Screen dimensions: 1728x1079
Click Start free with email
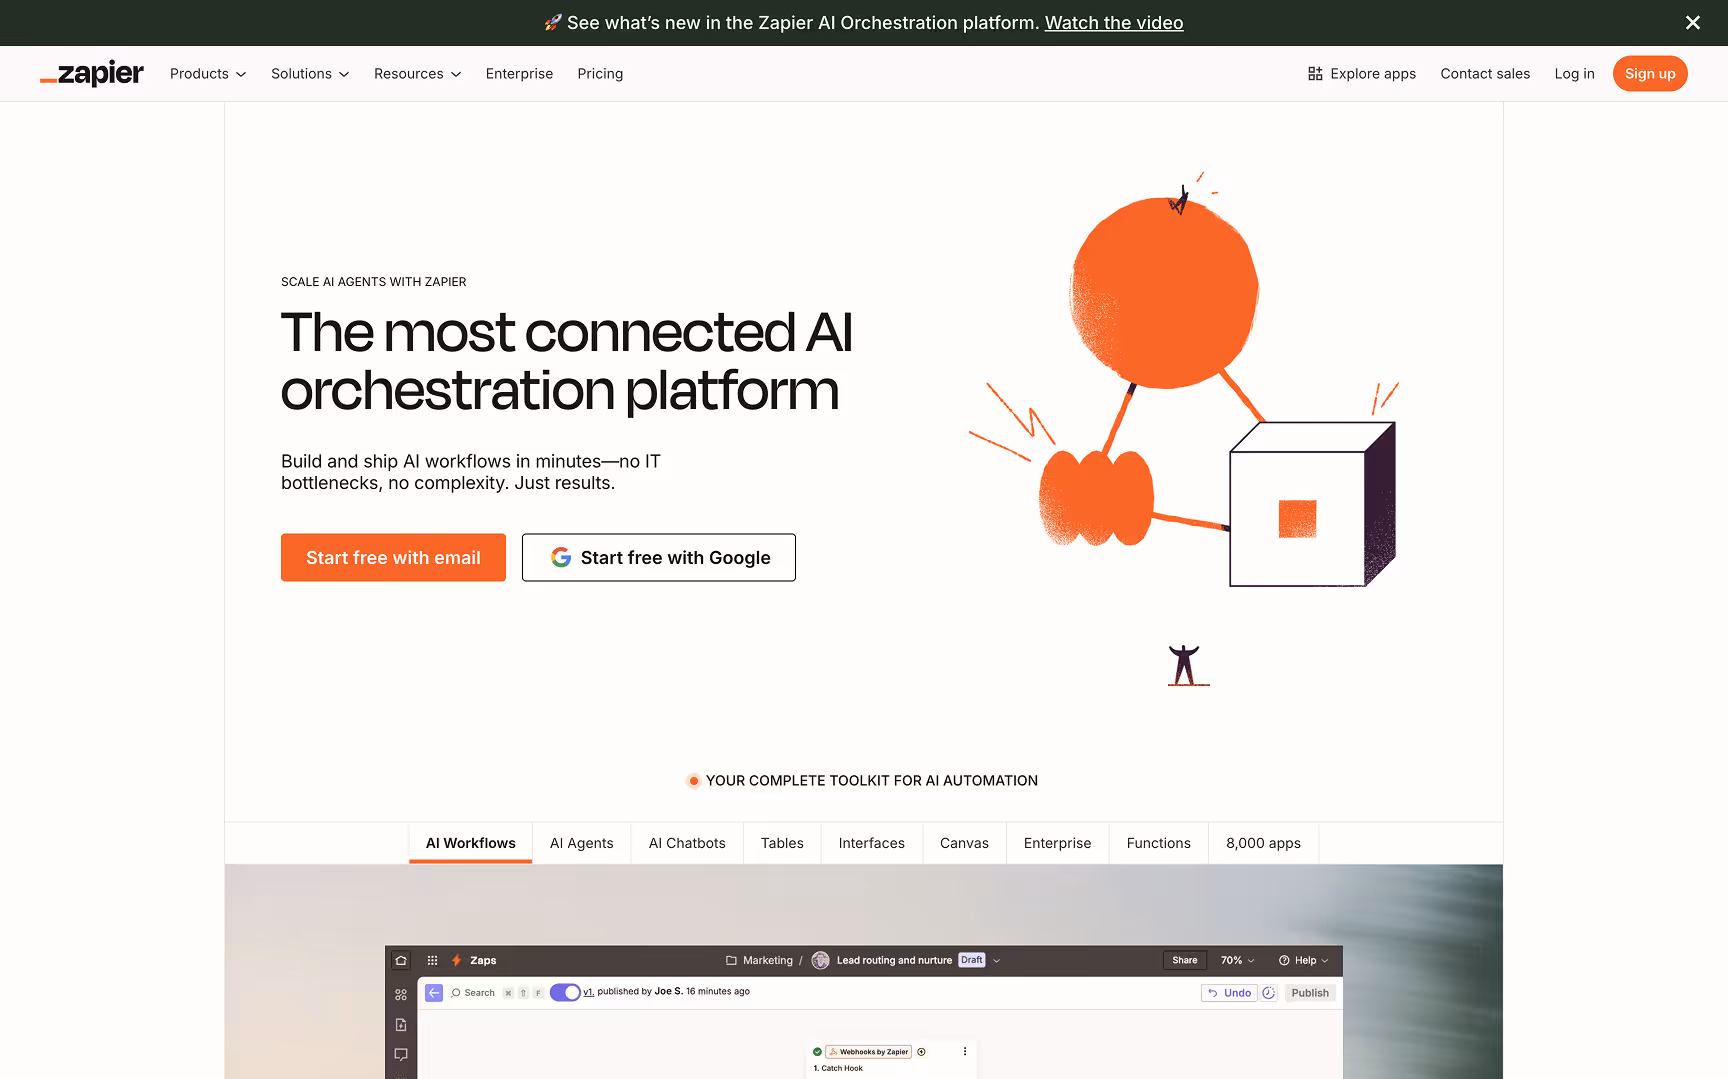pos(393,557)
